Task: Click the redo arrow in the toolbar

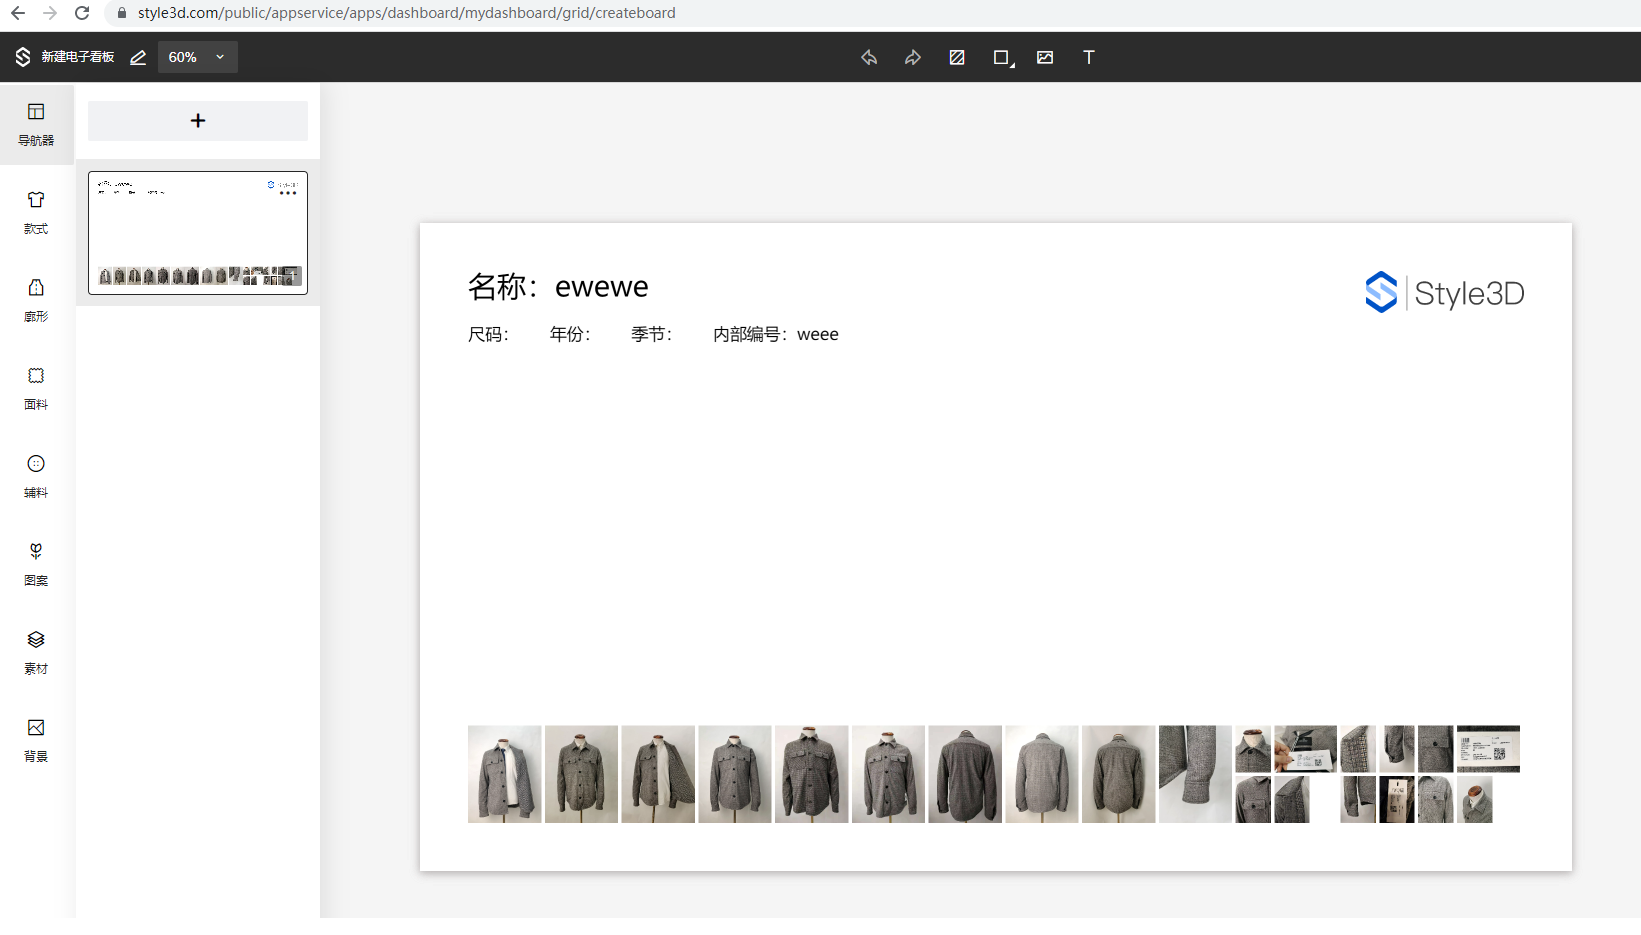Action: pos(912,57)
